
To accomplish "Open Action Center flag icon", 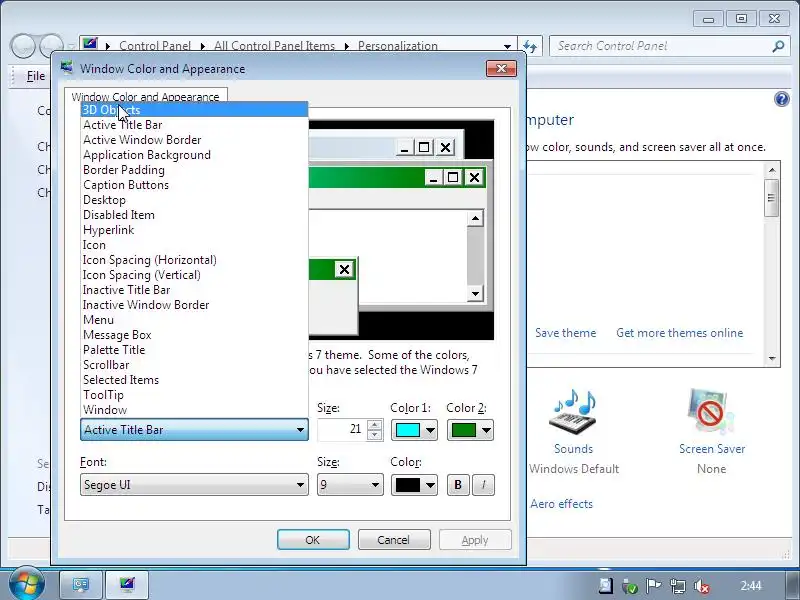I will tap(653, 586).
